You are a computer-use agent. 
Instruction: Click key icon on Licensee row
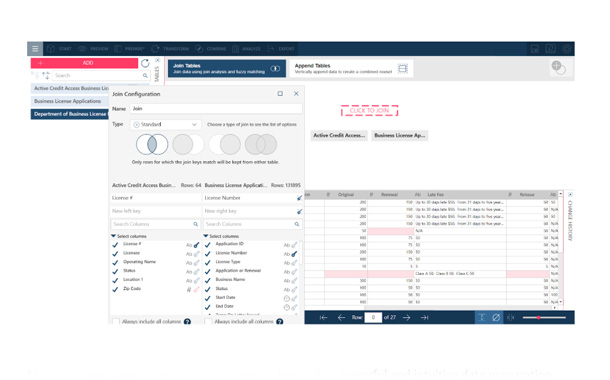[197, 254]
